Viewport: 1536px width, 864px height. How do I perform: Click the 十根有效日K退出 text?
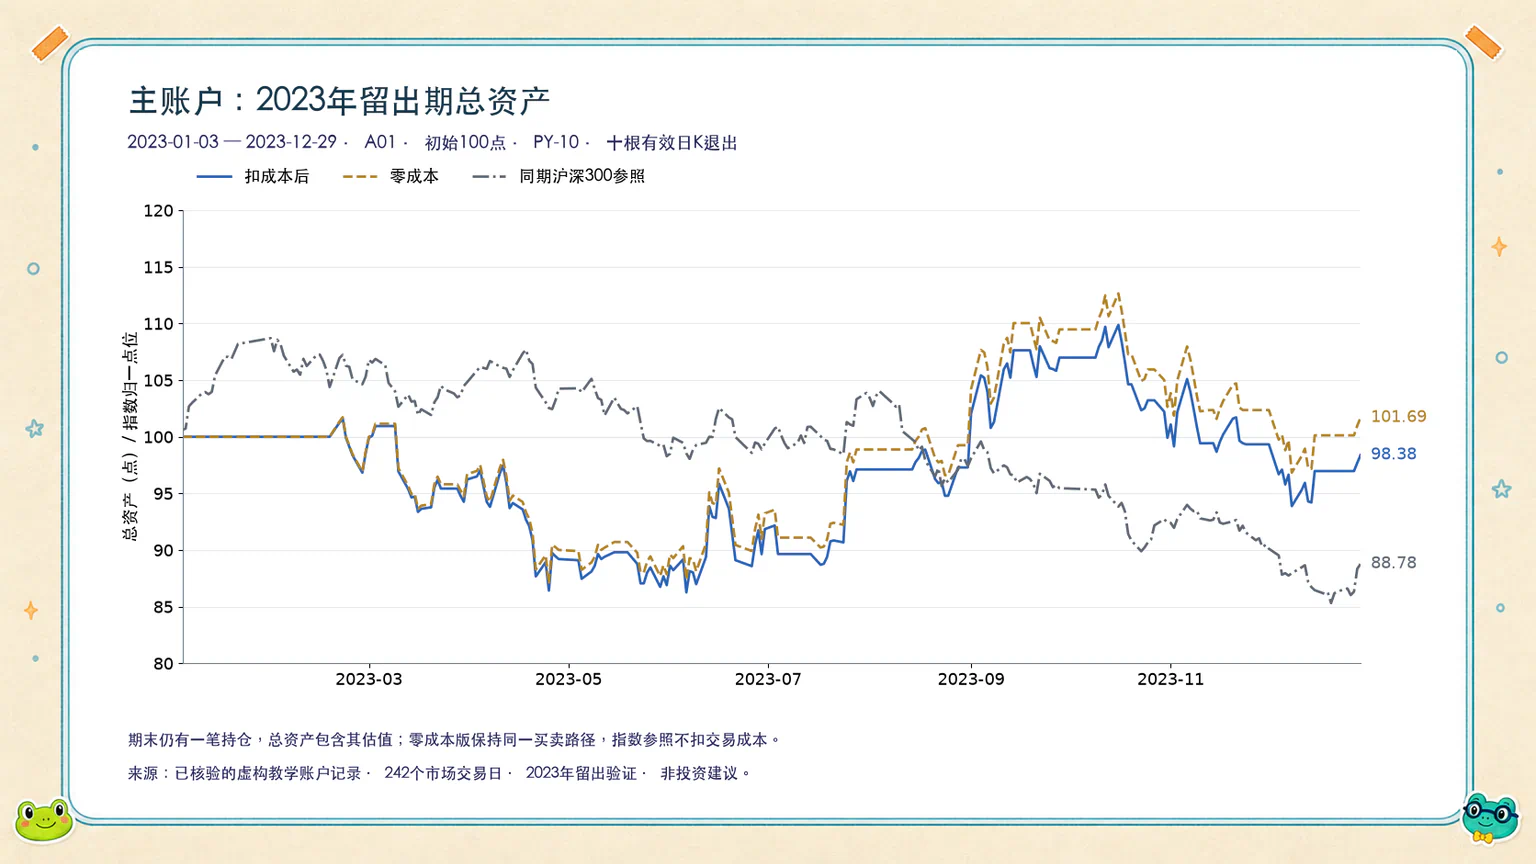tap(672, 142)
